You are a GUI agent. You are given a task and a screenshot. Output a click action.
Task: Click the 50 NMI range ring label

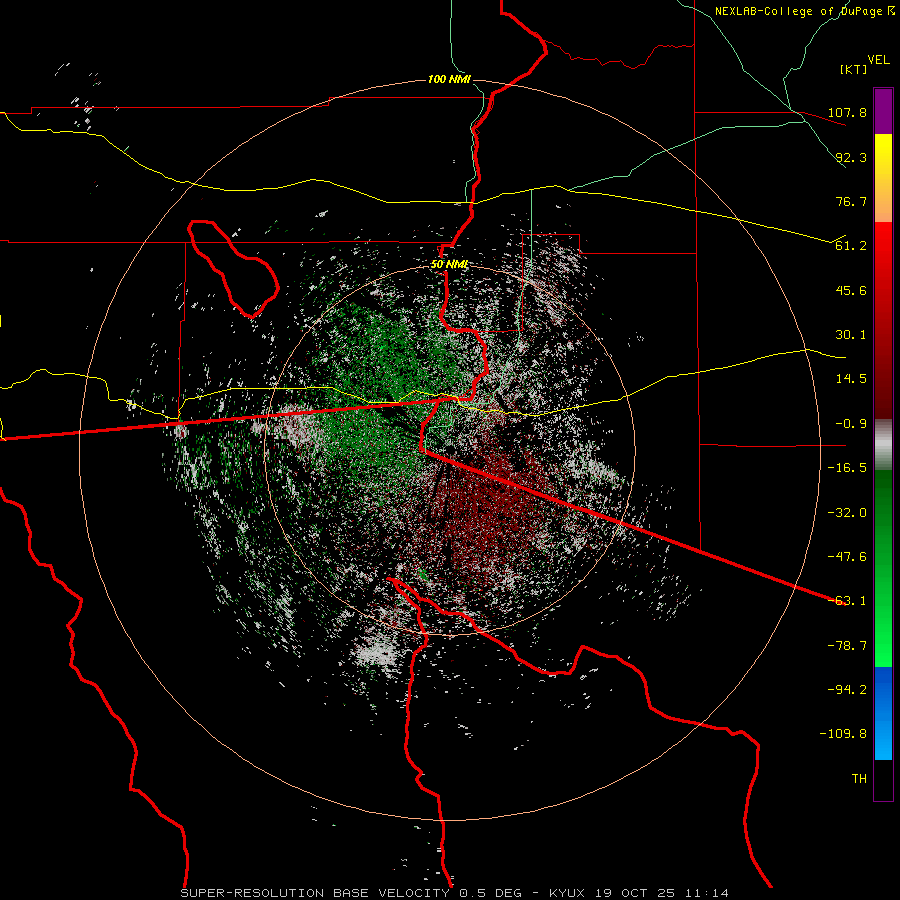[449, 265]
